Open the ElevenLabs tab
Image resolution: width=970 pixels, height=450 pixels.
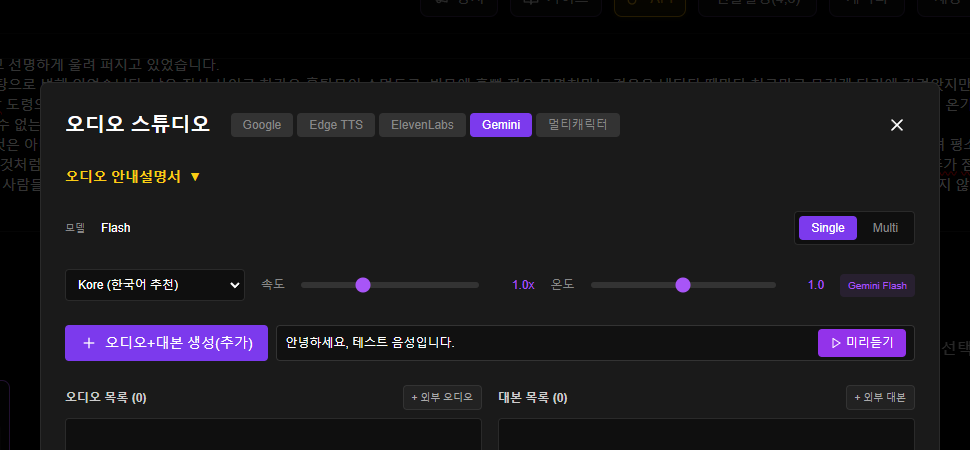[422, 125]
